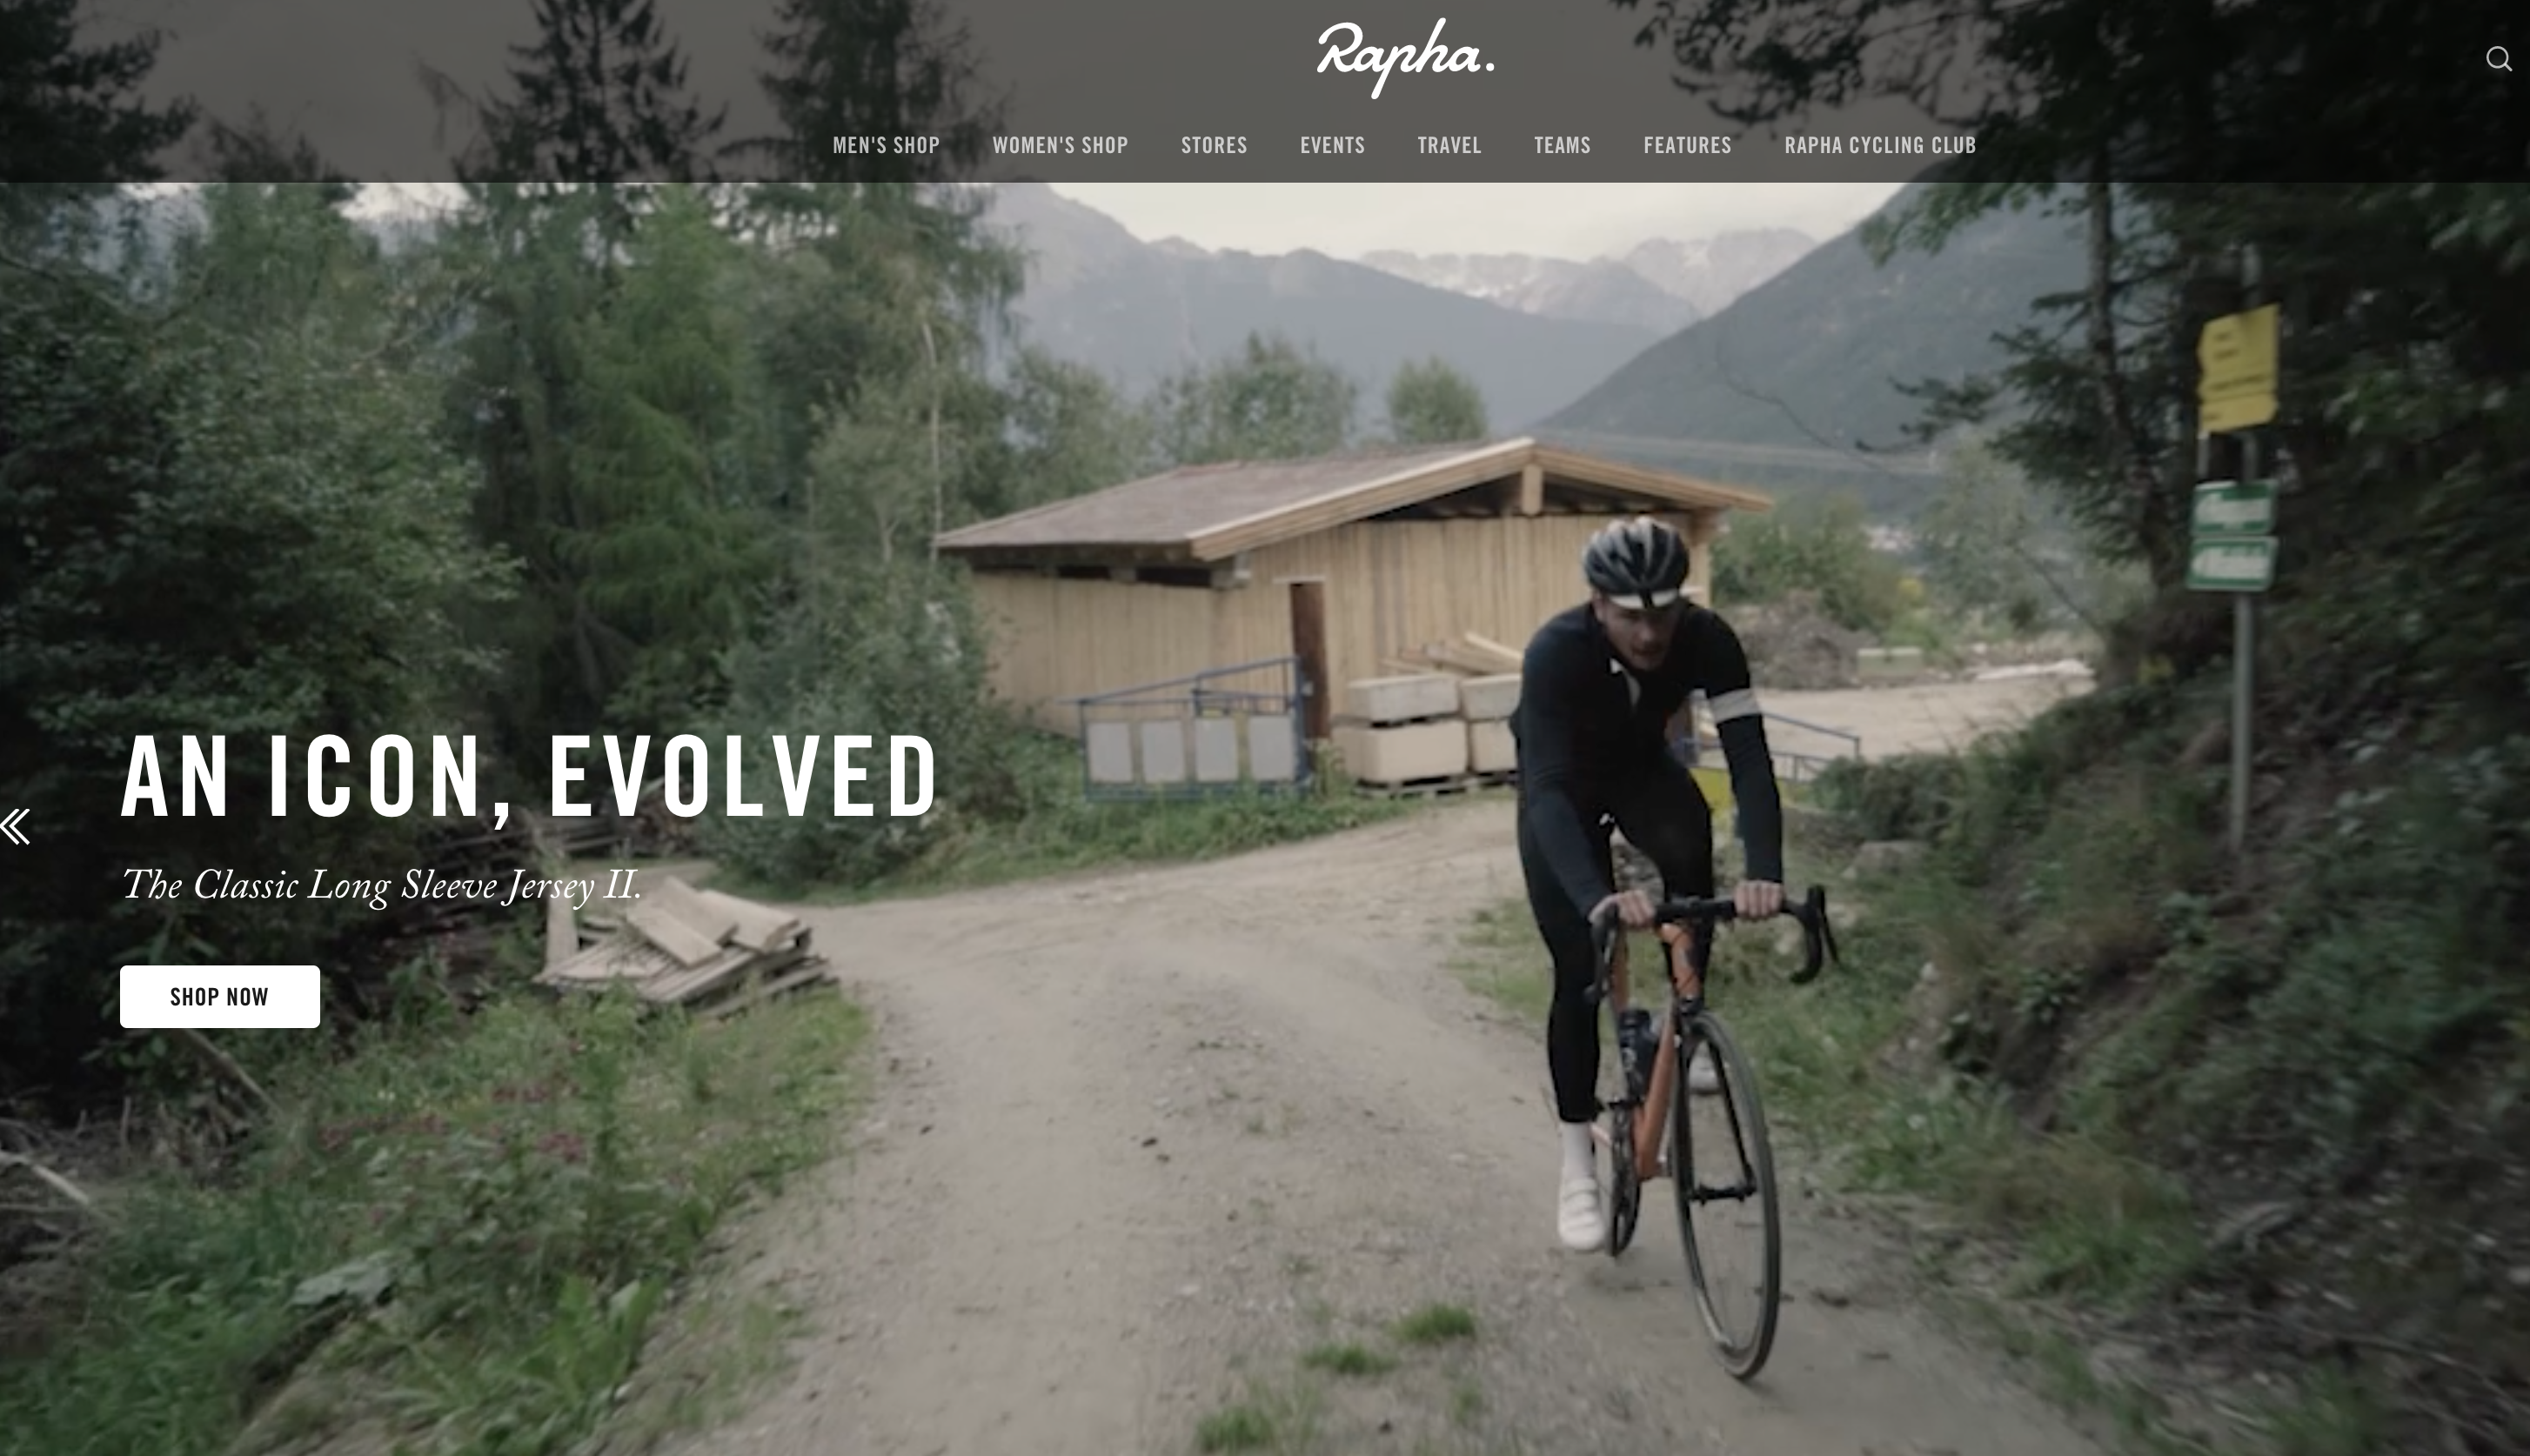Go to the Stores page

point(1214,145)
